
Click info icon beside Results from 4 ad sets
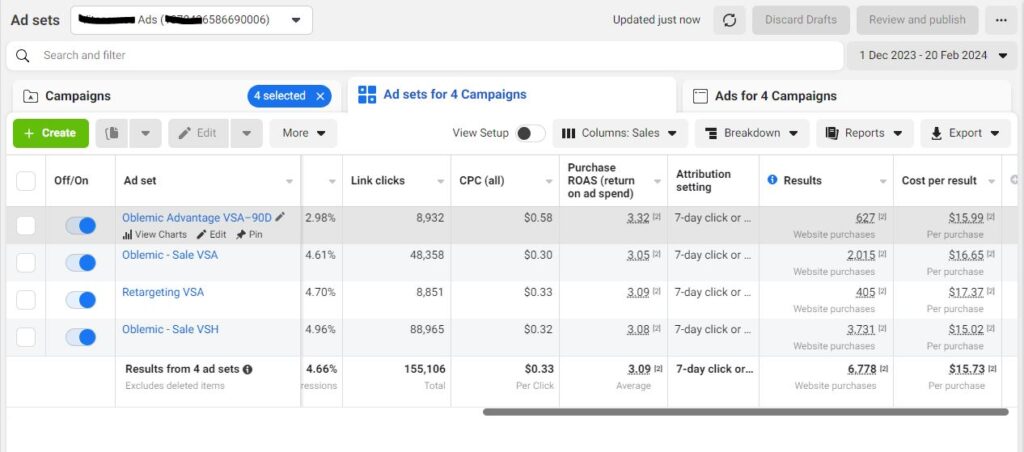pos(247,369)
